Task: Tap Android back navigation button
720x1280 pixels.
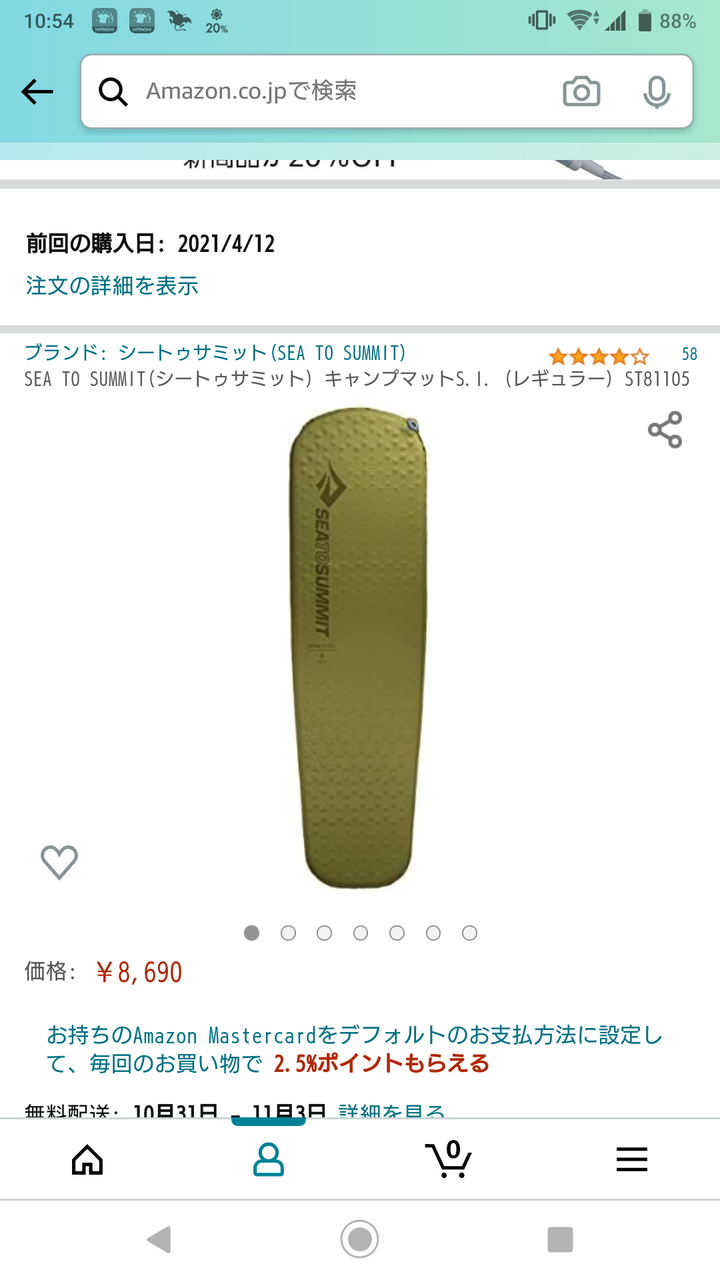Action: tap(158, 1240)
